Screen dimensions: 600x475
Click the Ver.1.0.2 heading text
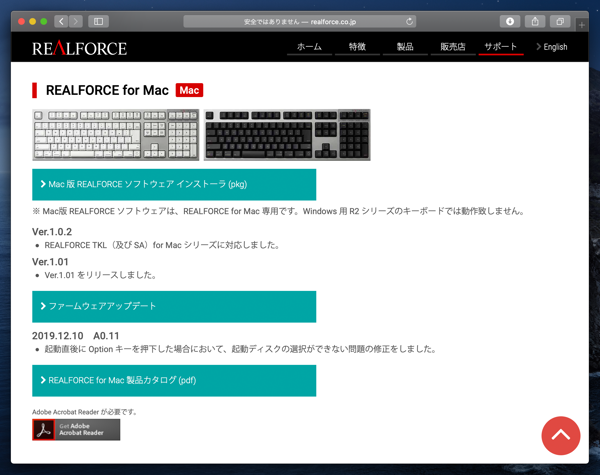click(52, 232)
